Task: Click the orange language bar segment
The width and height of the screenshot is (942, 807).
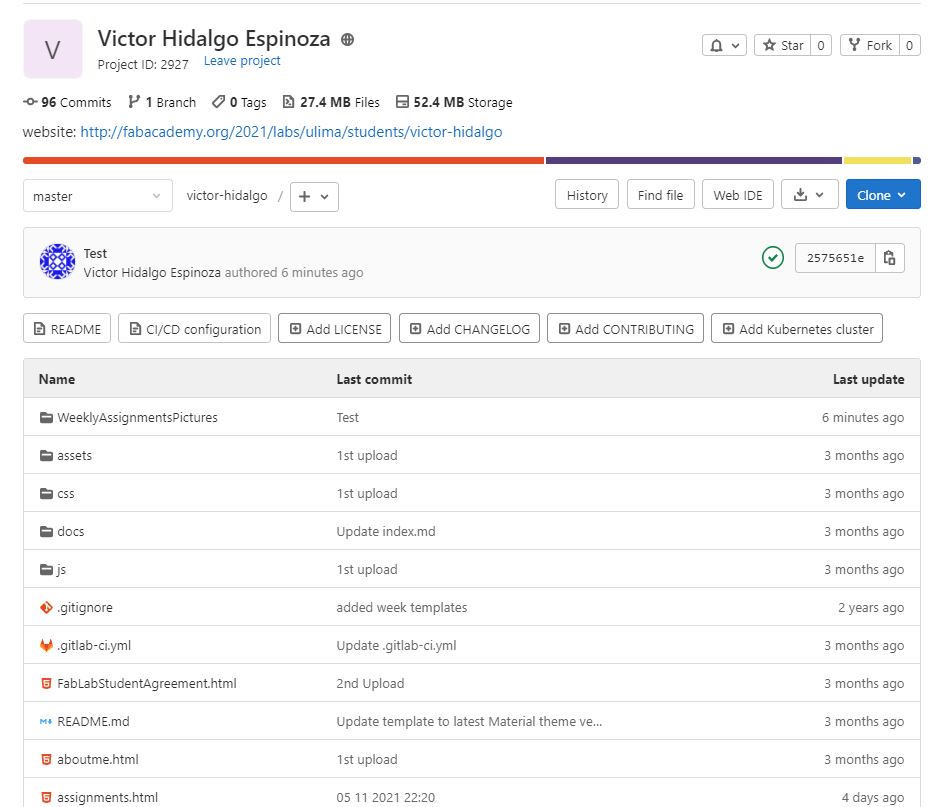Action: (x=283, y=160)
